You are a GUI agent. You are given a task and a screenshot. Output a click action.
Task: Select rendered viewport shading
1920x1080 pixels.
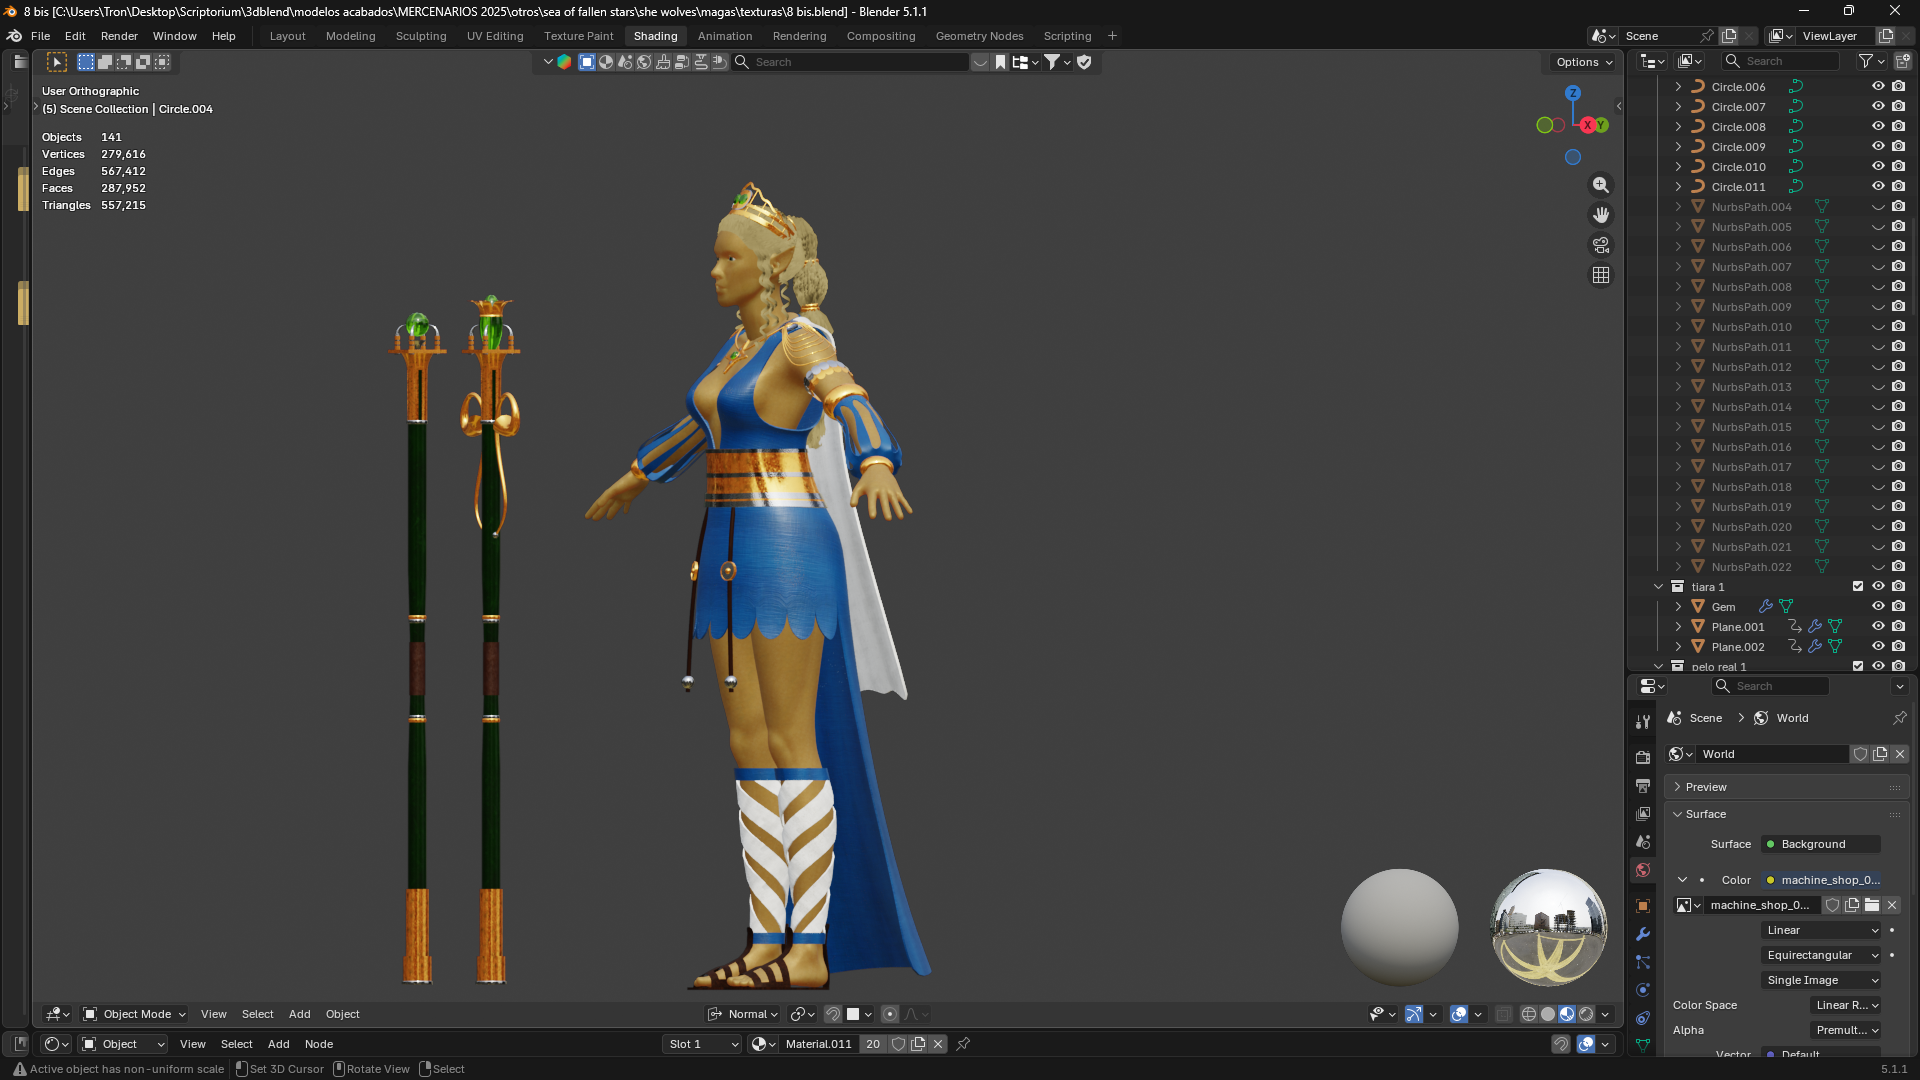[1586, 1014]
